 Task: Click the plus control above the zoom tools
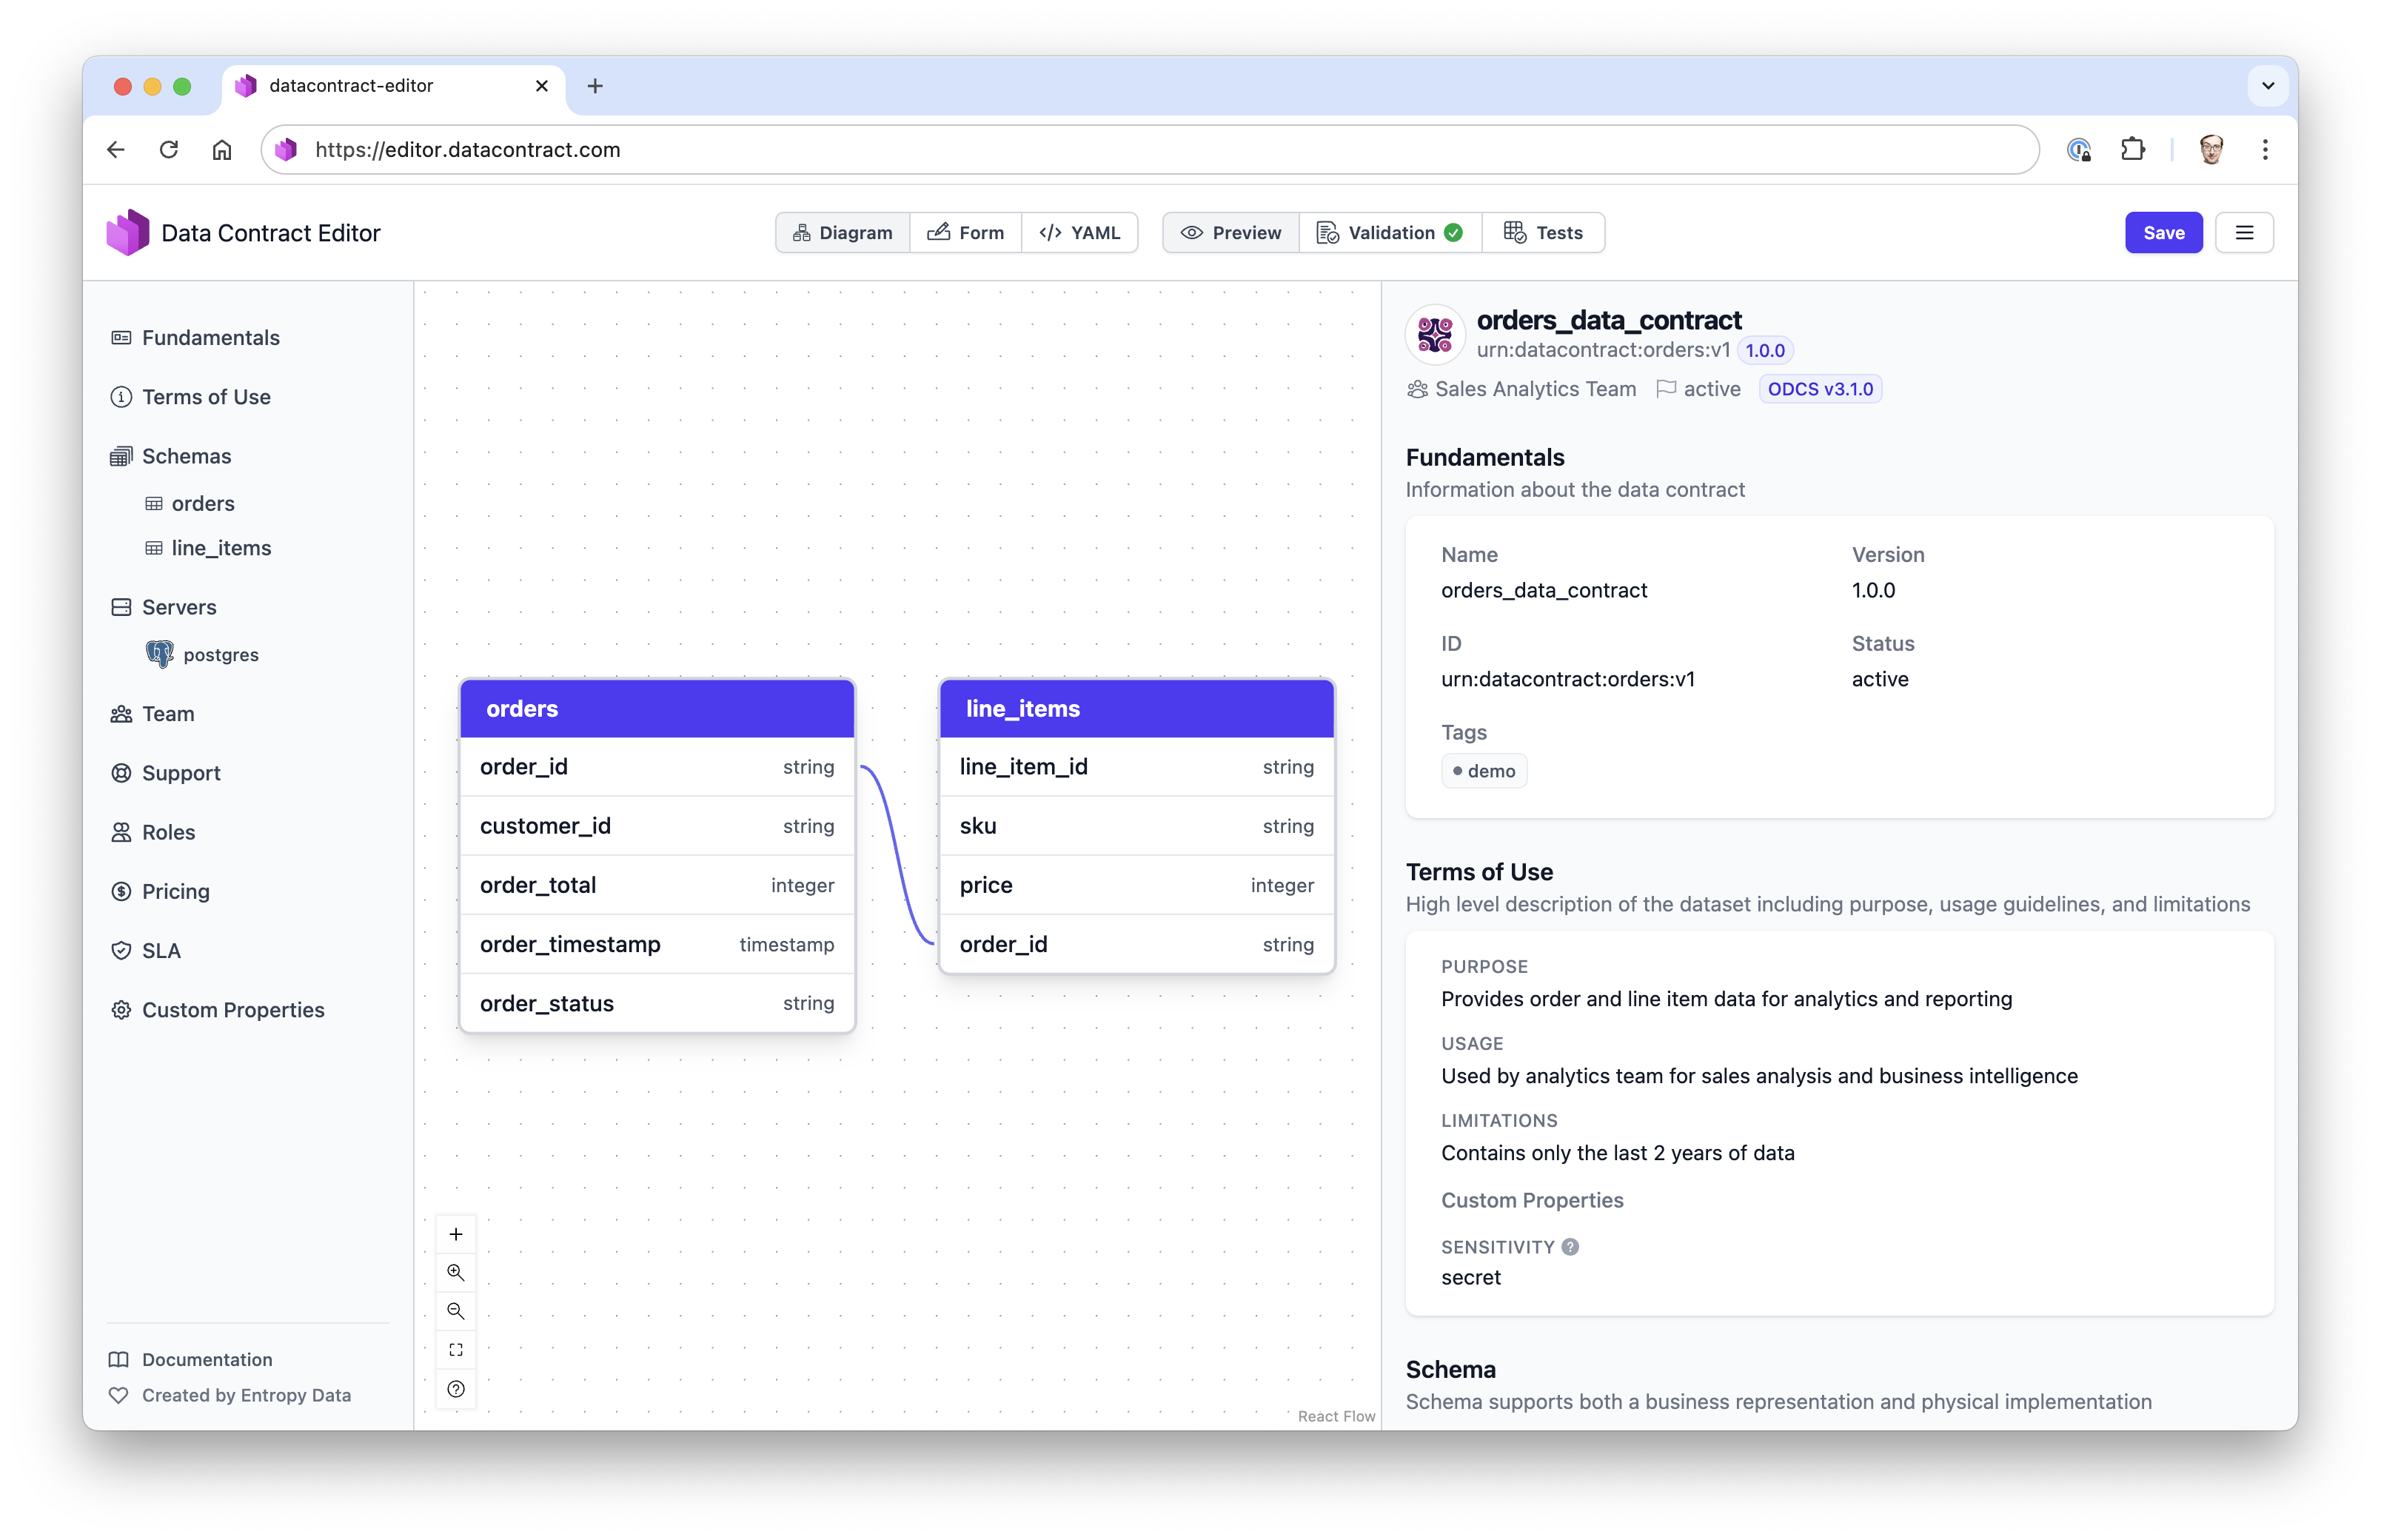click(456, 1234)
